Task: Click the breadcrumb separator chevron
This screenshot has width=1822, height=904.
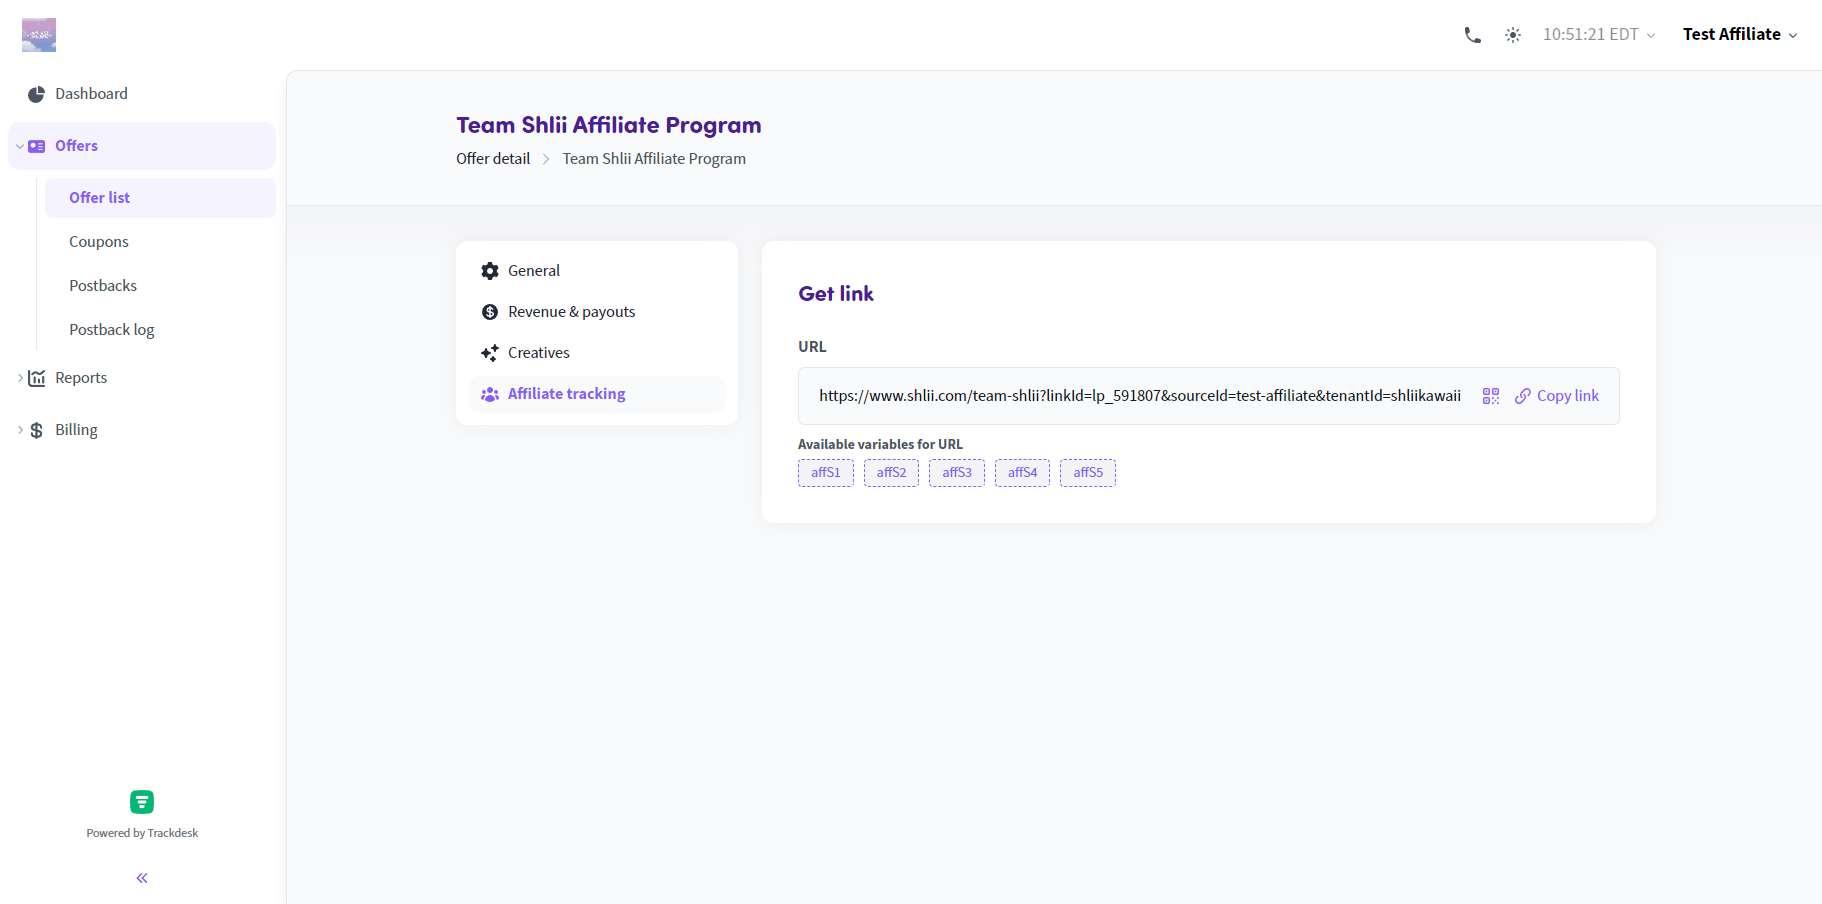Action: click(546, 159)
